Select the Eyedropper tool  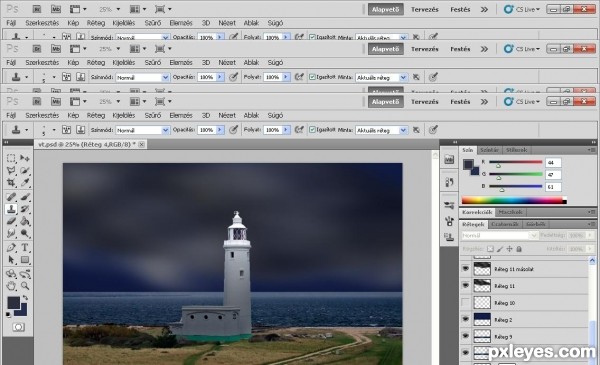click(25, 183)
